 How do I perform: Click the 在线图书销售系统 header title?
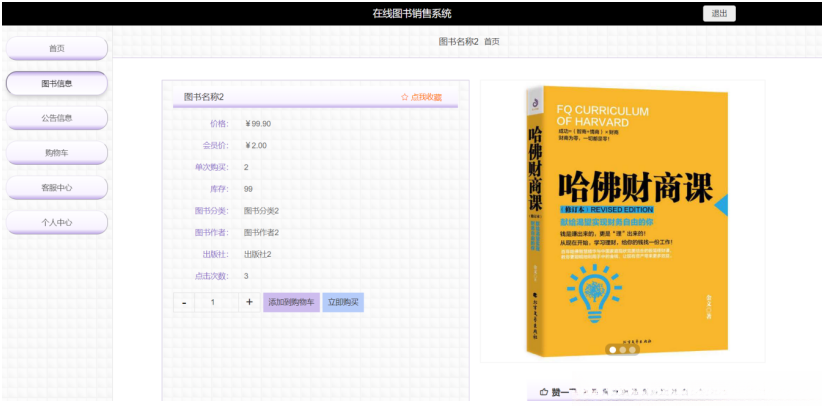pyautogui.click(x=412, y=14)
